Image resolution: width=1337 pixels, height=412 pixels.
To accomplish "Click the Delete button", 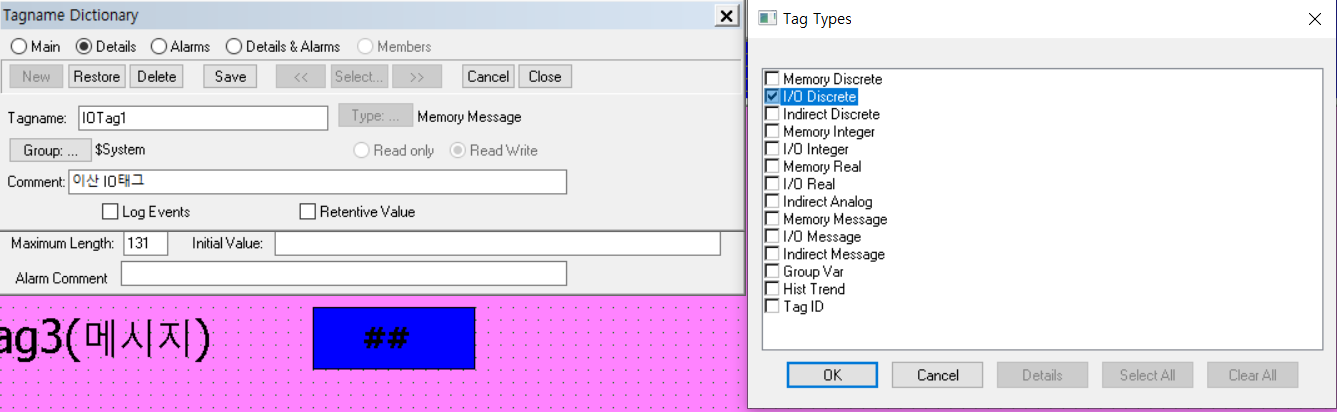I will point(156,77).
